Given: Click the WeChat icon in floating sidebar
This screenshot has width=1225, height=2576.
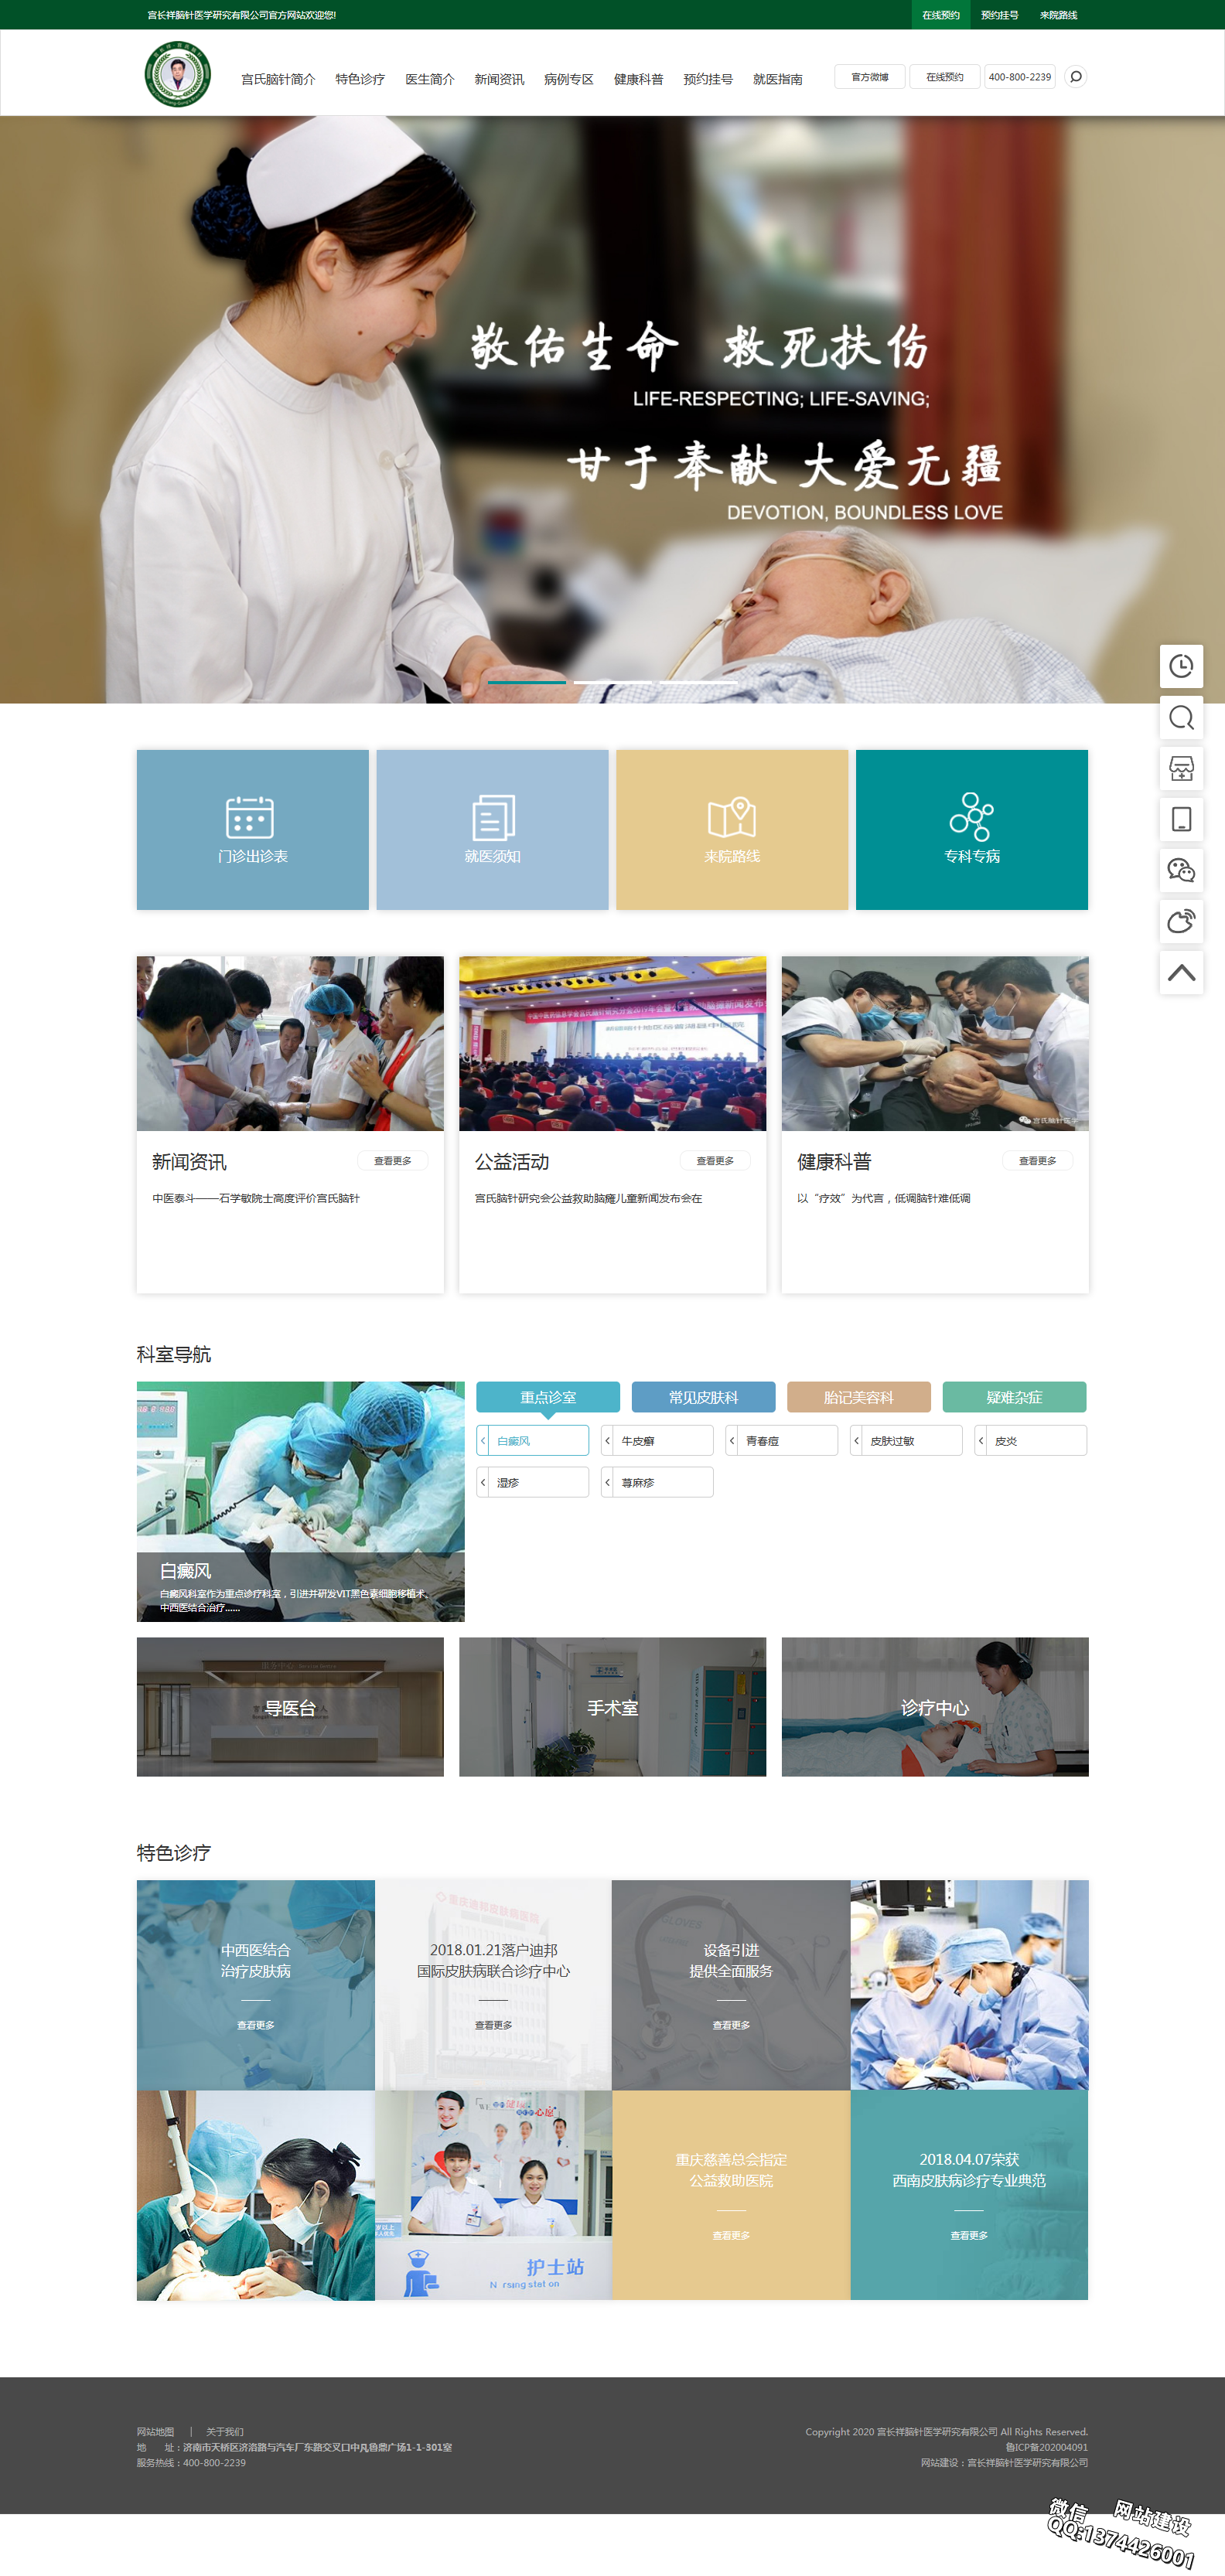Looking at the screenshot, I should (x=1181, y=870).
